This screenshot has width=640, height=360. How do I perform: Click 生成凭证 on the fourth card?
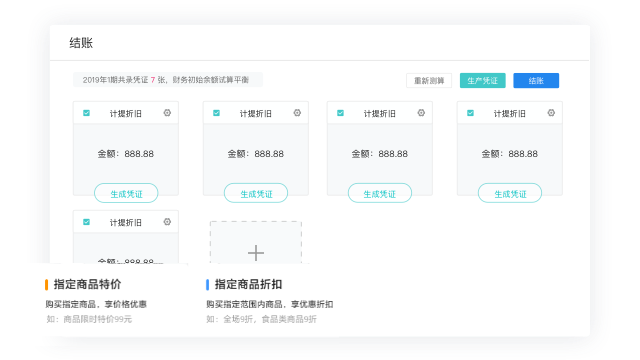(x=510, y=193)
